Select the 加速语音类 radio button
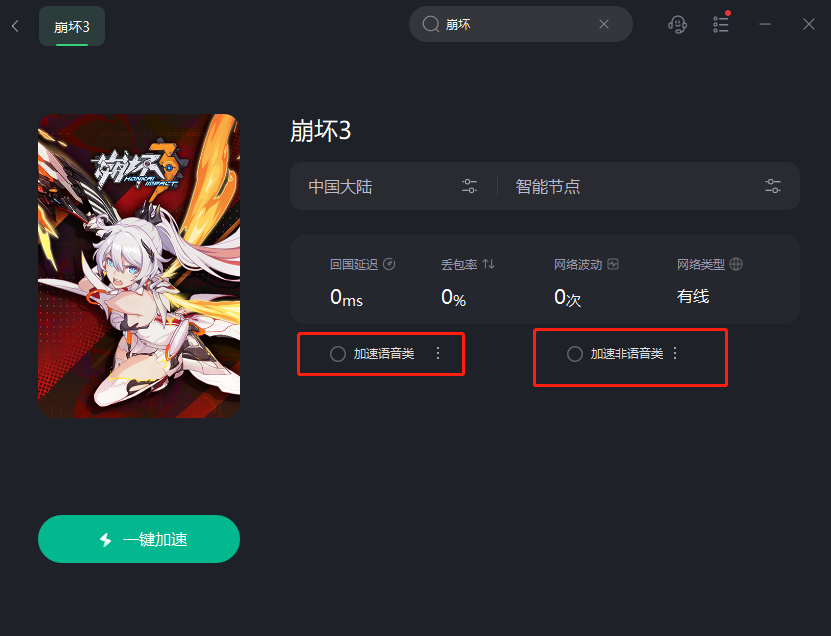 [x=338, y=354]
